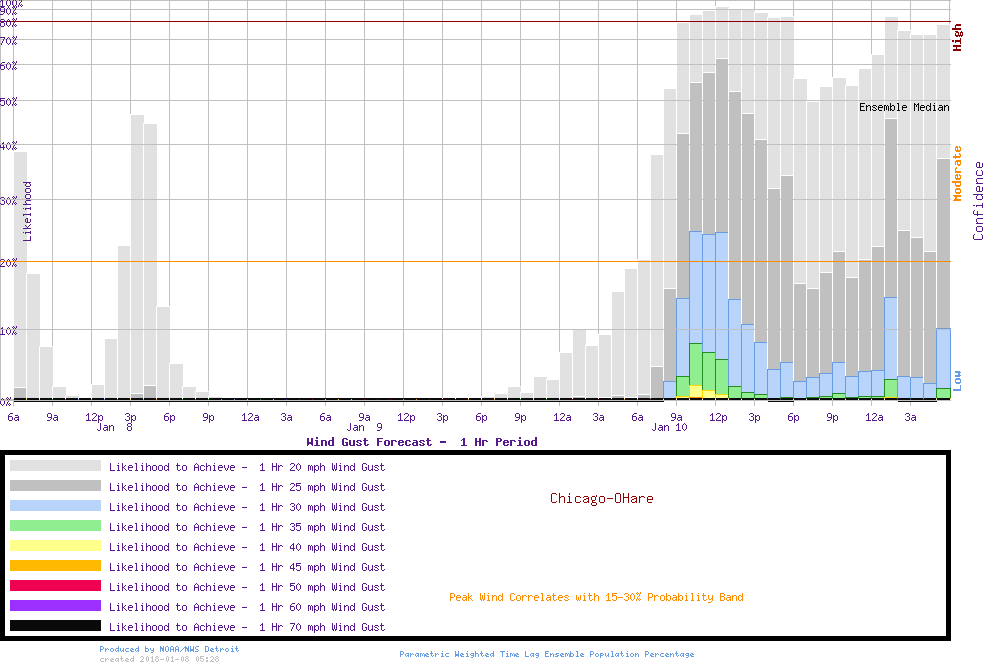Click the orange 45 mph legend swatch
Viewport: 1000px width, 670px height.
tap(55, 566)
